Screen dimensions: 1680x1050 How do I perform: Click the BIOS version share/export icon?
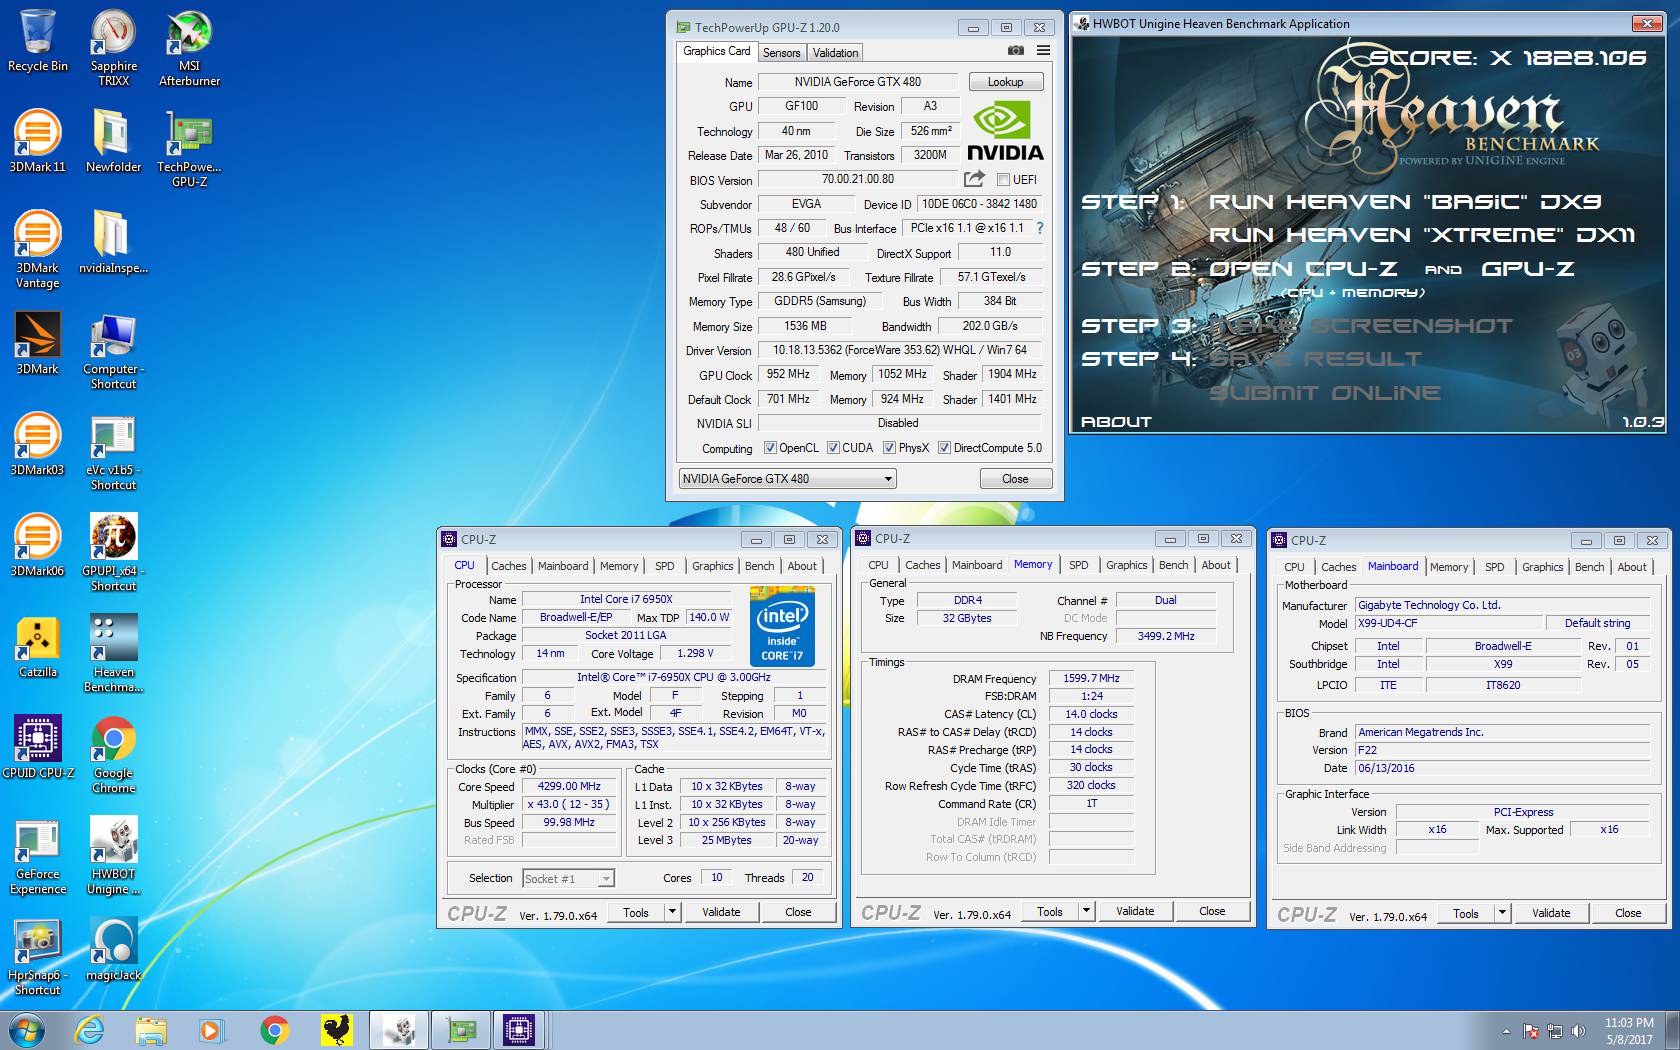[x=974, y=179]
